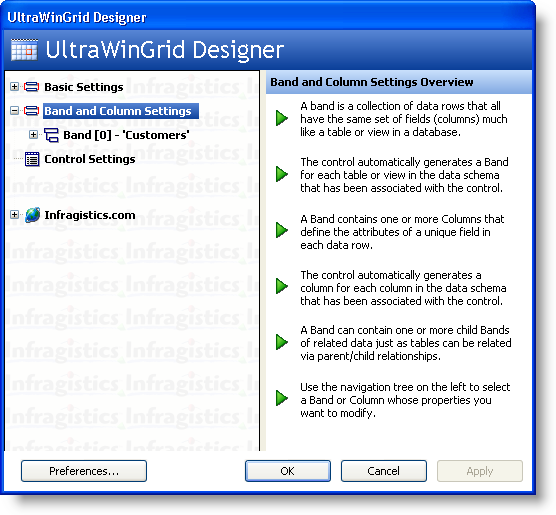
Task: Click the UltraWinGrid Designer calendar grid icon
Action: pos(24,50)
